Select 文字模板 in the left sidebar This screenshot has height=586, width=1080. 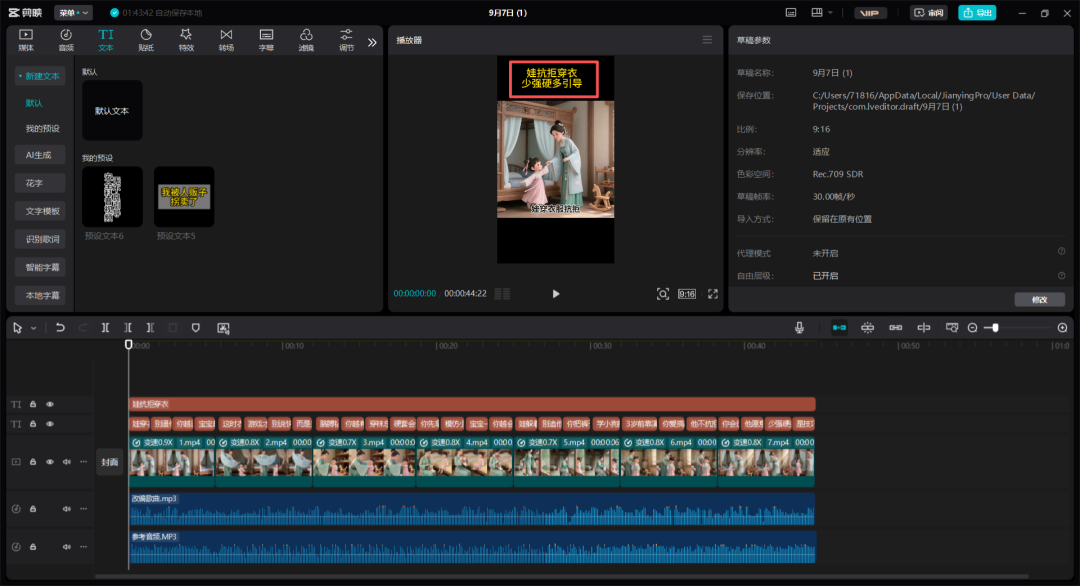click(x=43, y=211)
